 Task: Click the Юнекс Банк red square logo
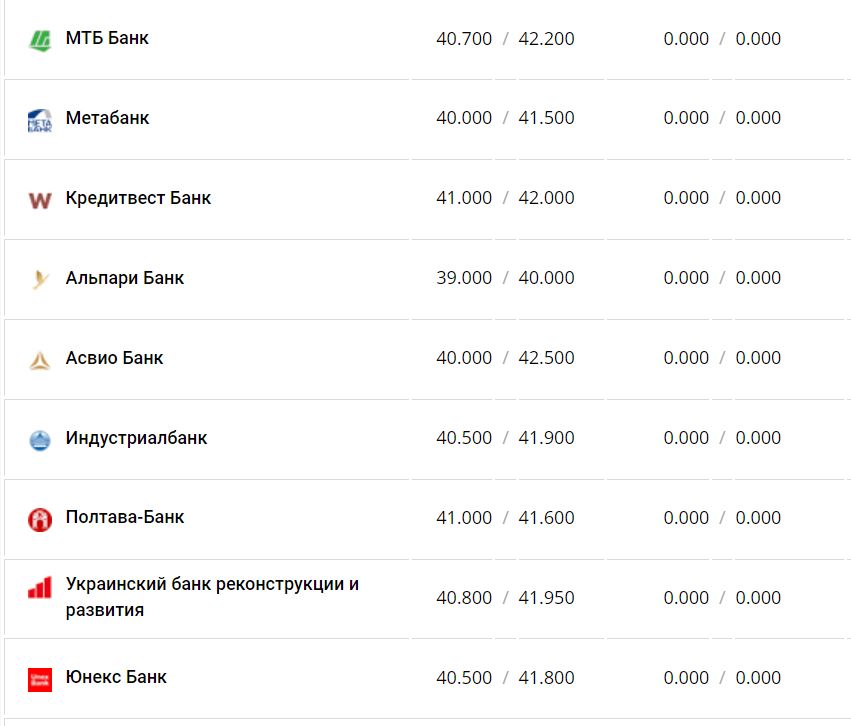(39, 679)
